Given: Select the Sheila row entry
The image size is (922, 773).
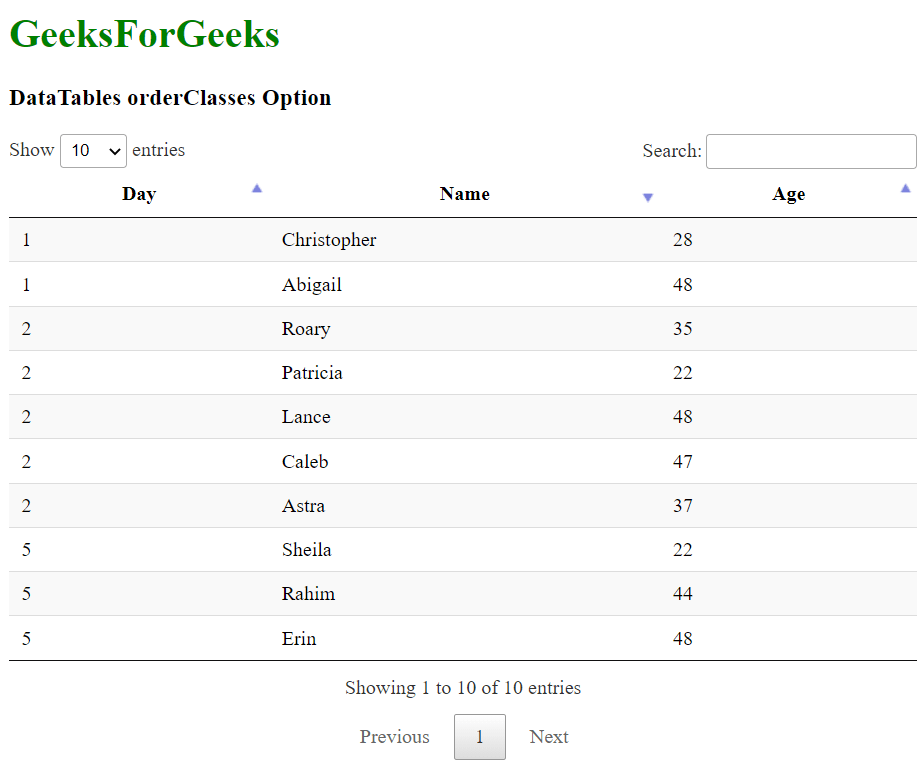Looking at the screenshot, I should pos(307,550).
